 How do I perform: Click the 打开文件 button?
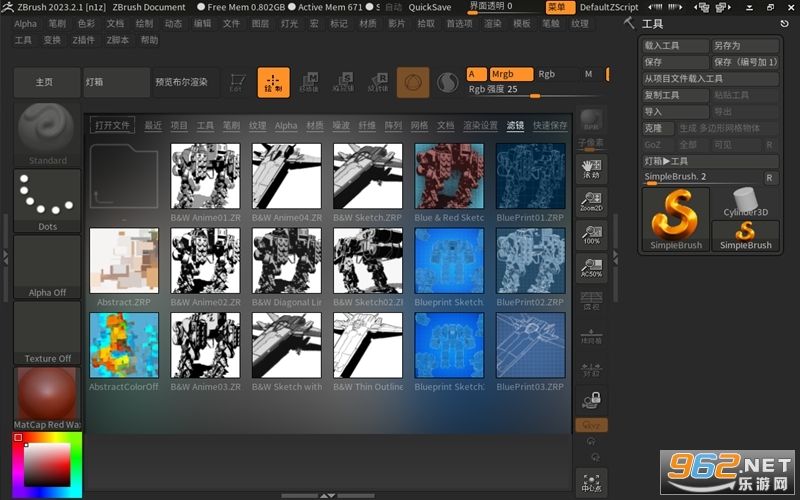tap(112, 125)
